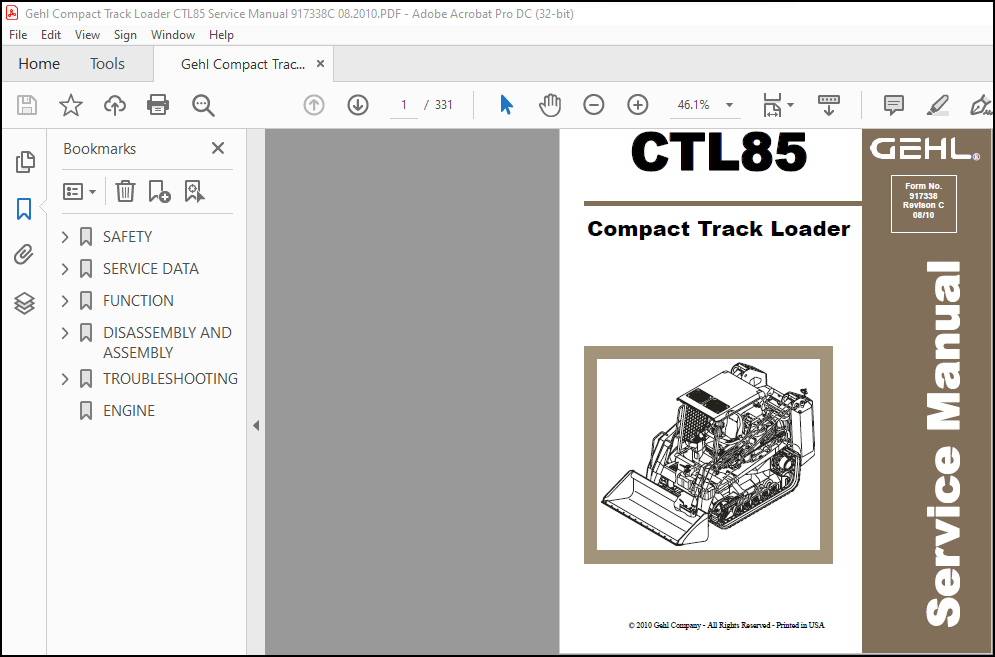Click the 2010 Gehl Company copyright line
This screenshot has width=995, height=657.
(x=726, y=625)
